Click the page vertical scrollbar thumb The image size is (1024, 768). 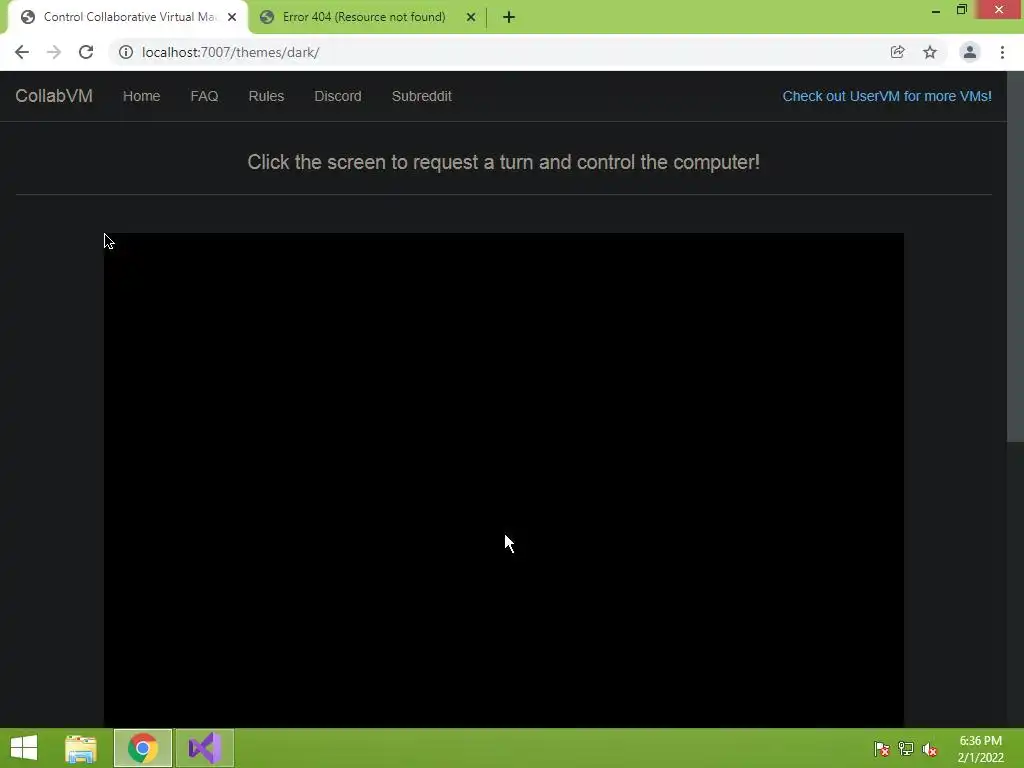click(x=1015, y=257)
